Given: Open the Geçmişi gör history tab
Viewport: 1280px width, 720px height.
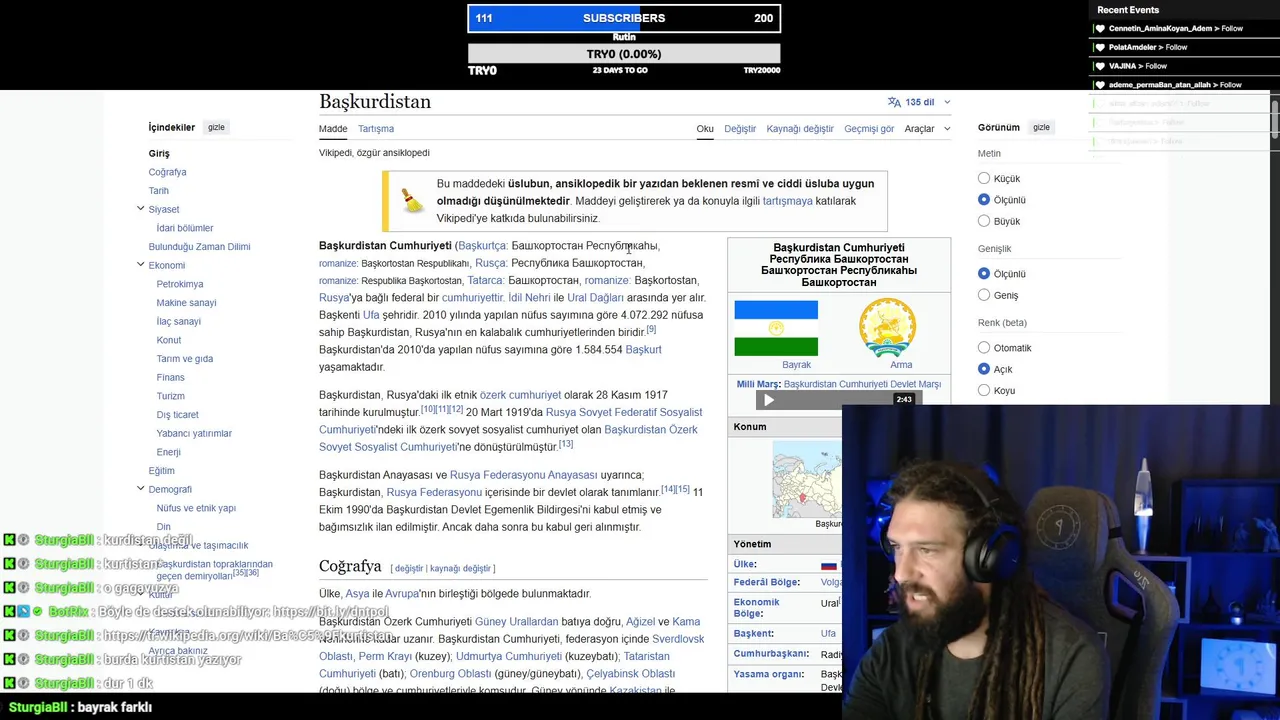Looking at the screenshot, I should click(x=869, y=129).
